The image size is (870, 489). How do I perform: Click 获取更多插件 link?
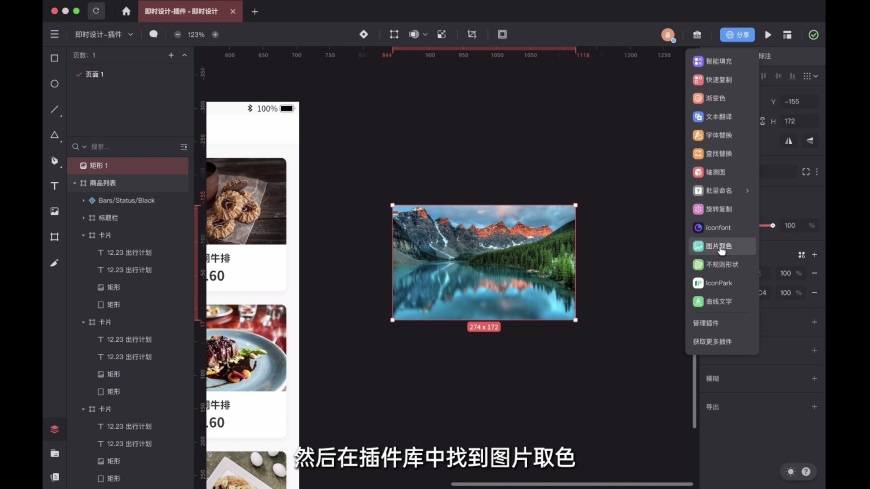point(712,341)
